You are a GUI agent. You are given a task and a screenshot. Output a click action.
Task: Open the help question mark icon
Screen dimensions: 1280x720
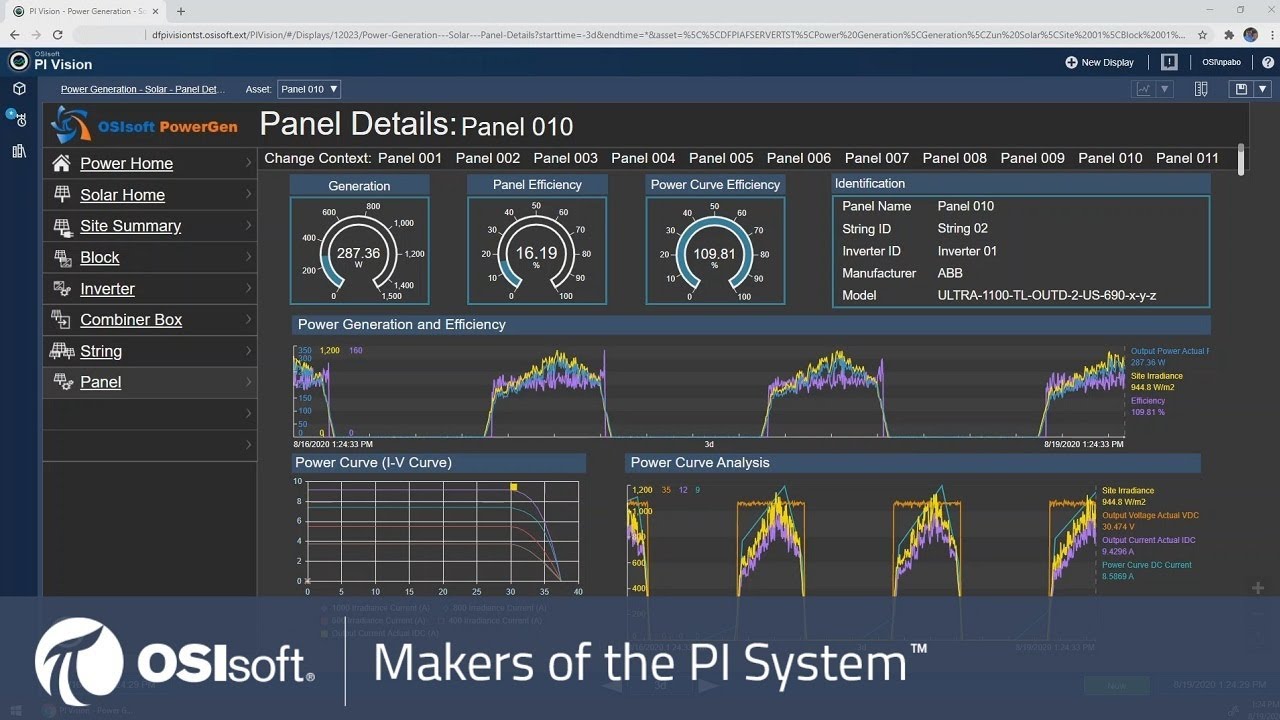1268,62
